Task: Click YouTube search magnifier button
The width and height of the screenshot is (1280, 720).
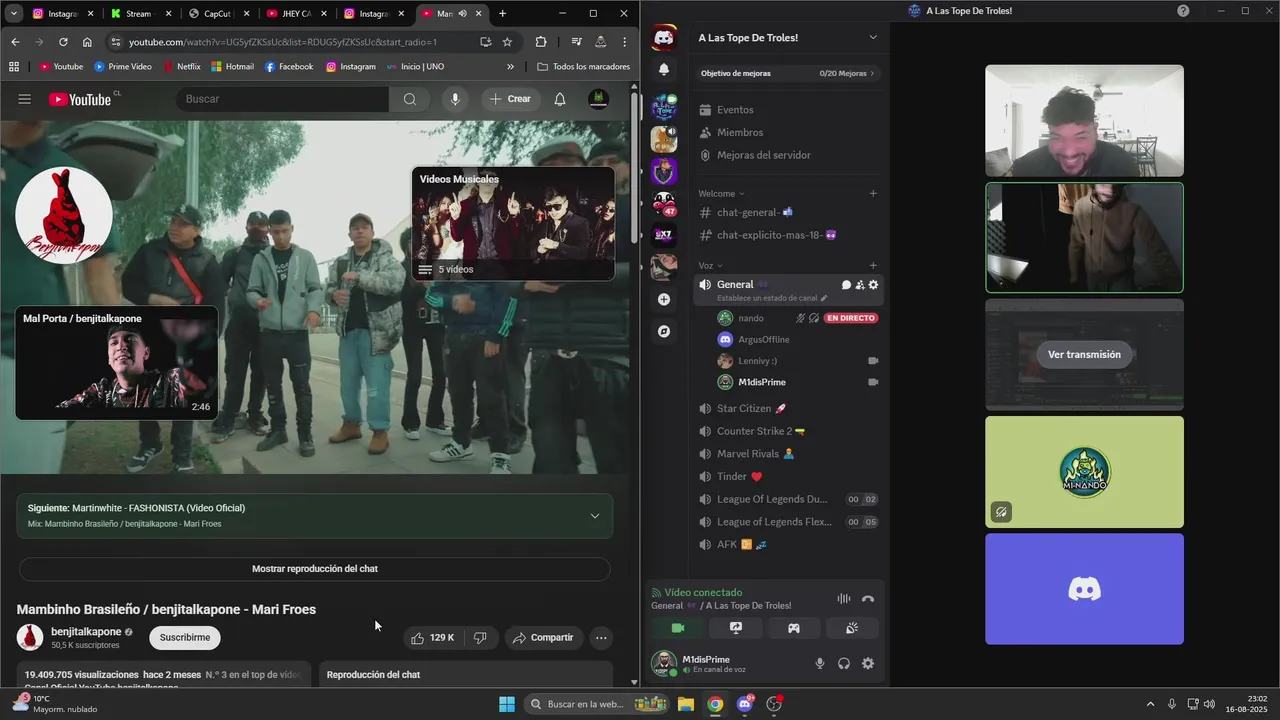Action: pos(410,99)
